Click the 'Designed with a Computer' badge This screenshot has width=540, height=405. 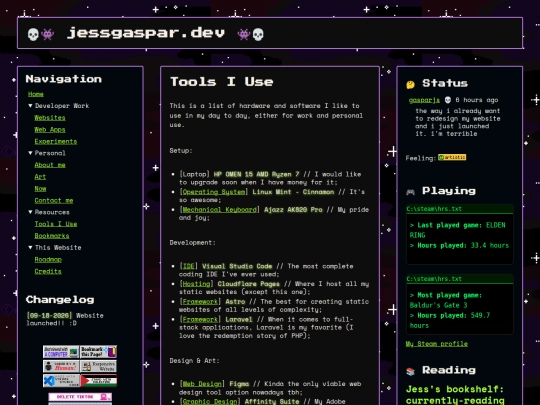click(x=61, y=352)
